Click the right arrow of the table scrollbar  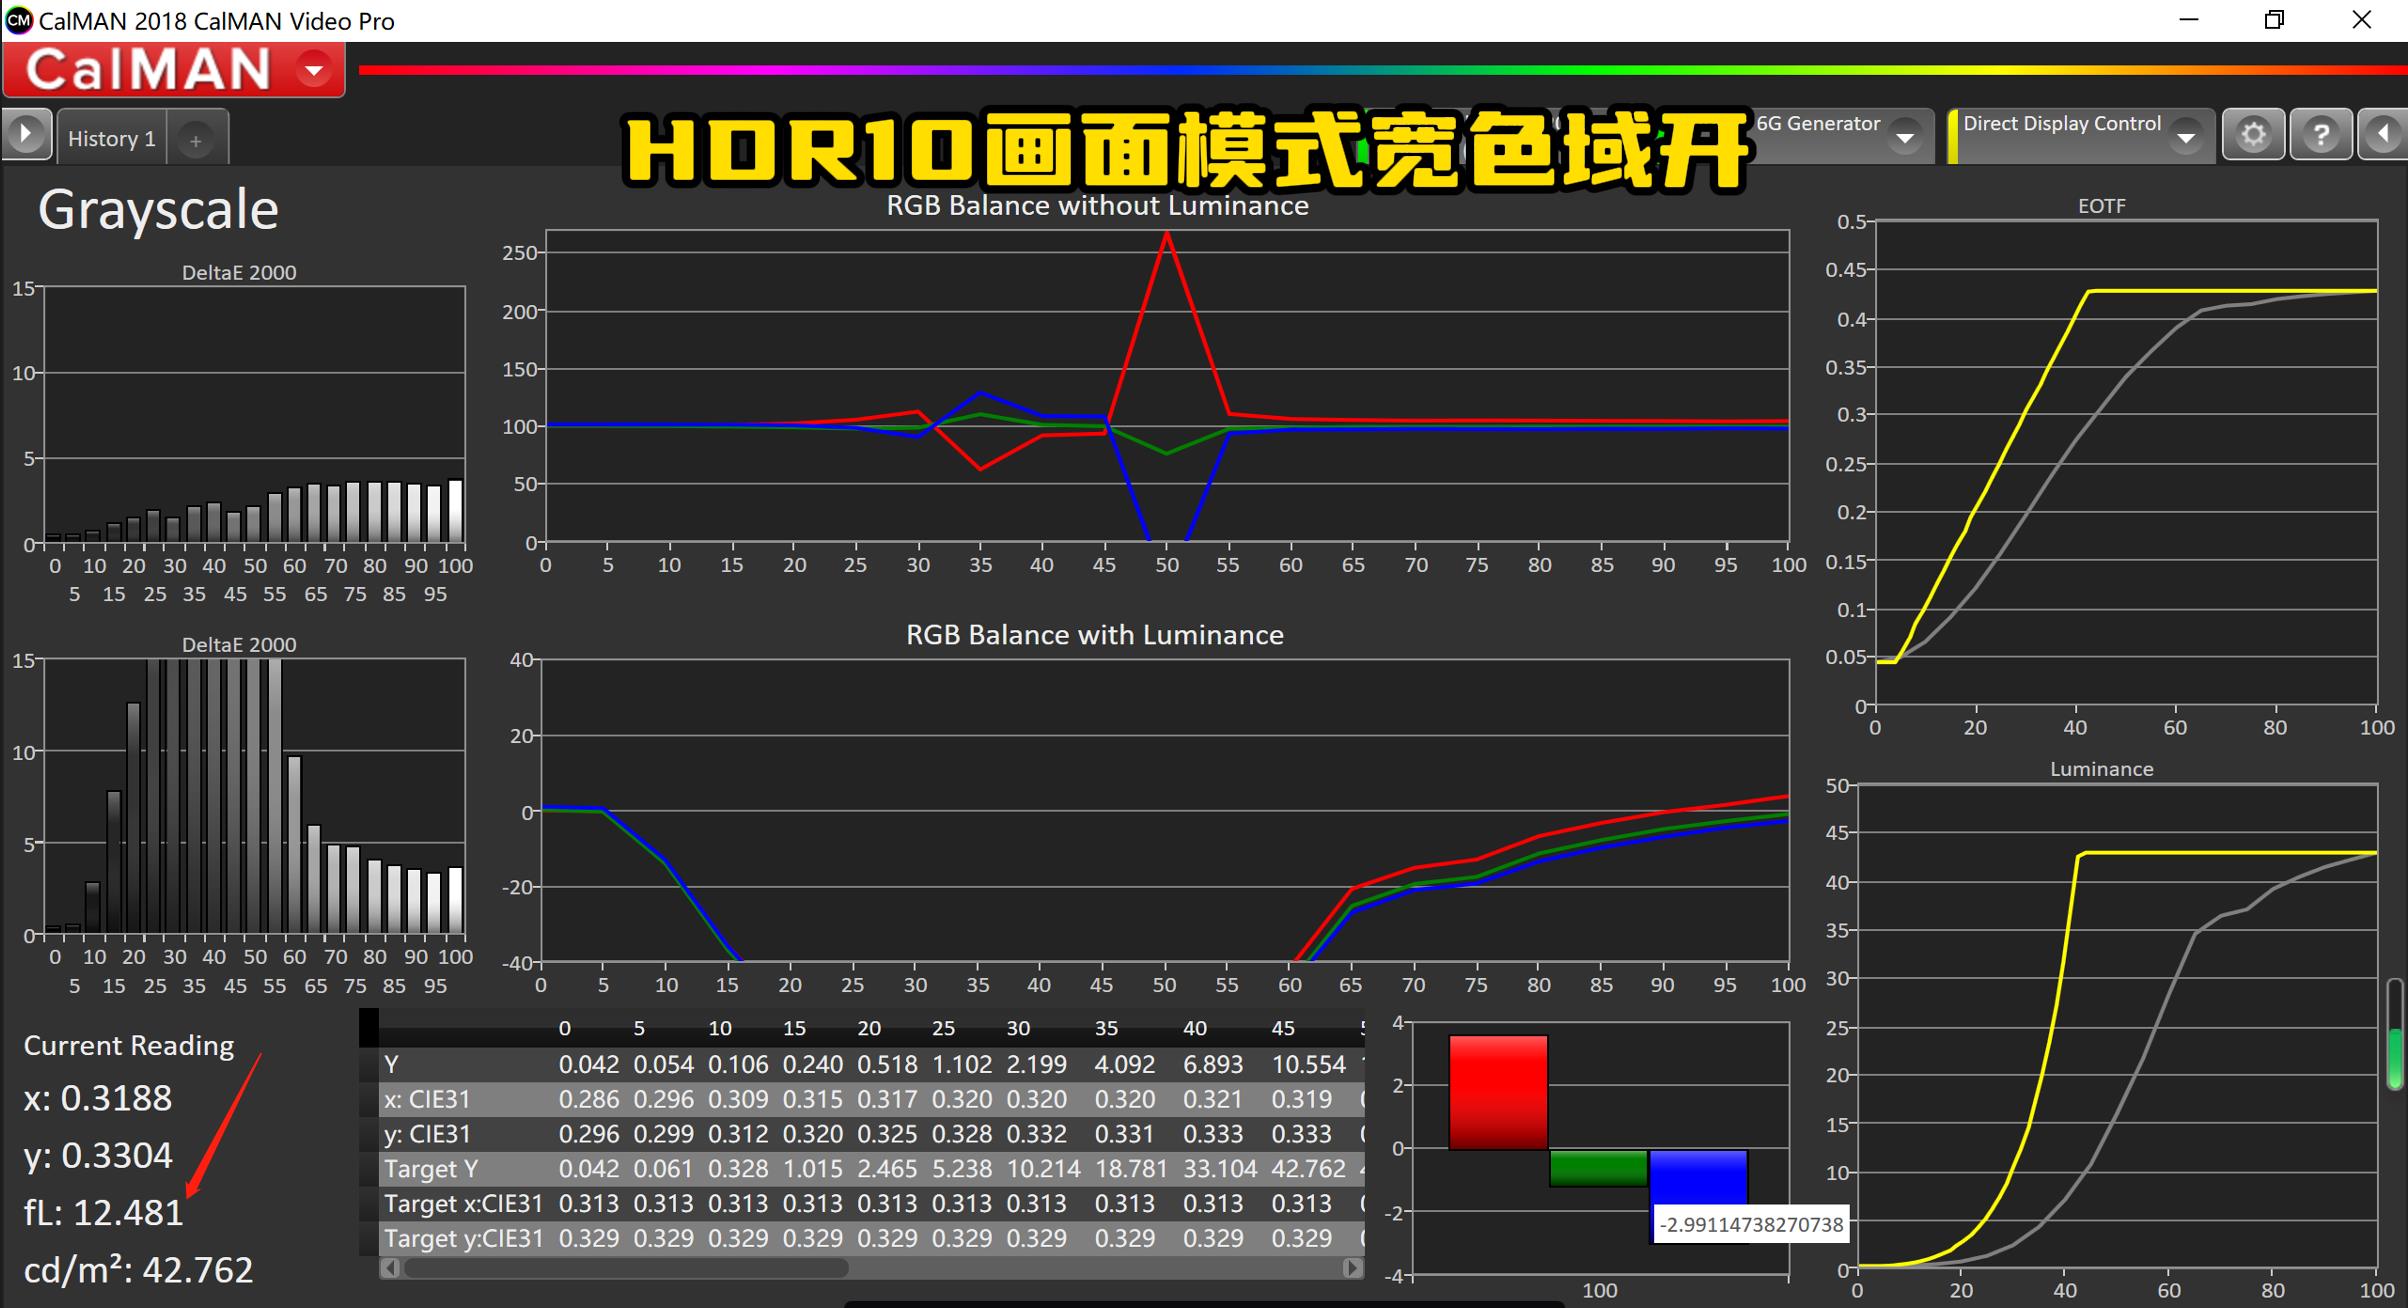tap(1355, 1268)
